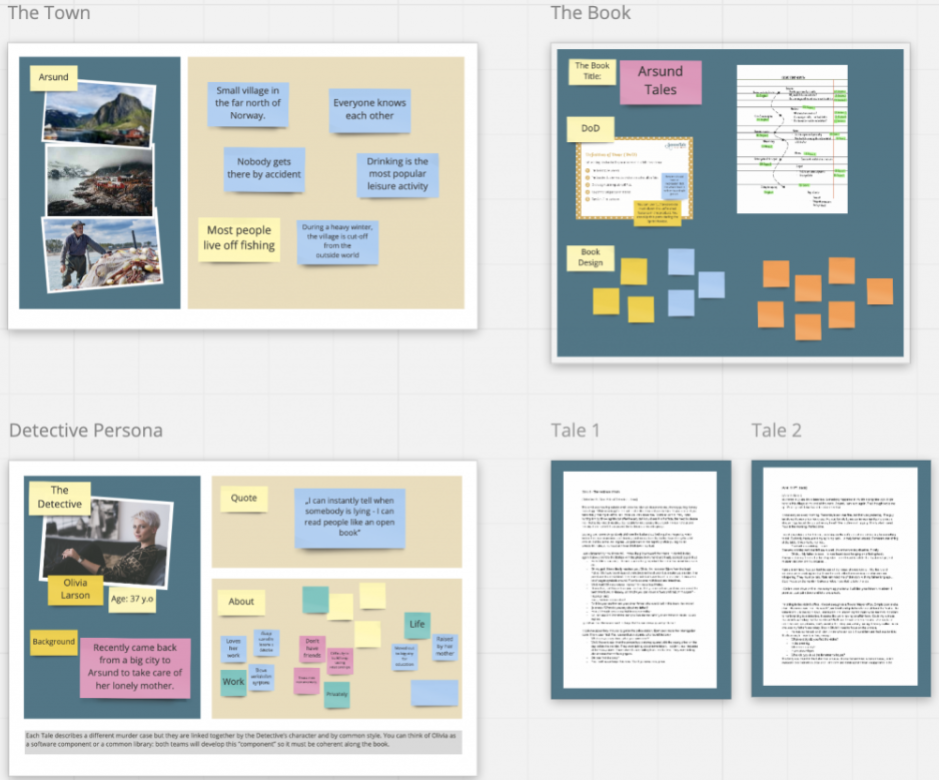Select the "Raised by her mother" blue note

point(444,646)
